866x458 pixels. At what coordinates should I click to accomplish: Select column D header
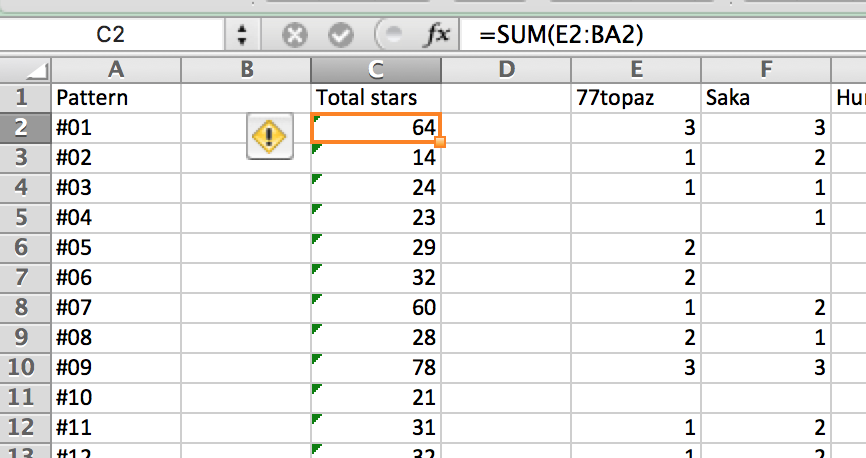click(x=506, y=70)
